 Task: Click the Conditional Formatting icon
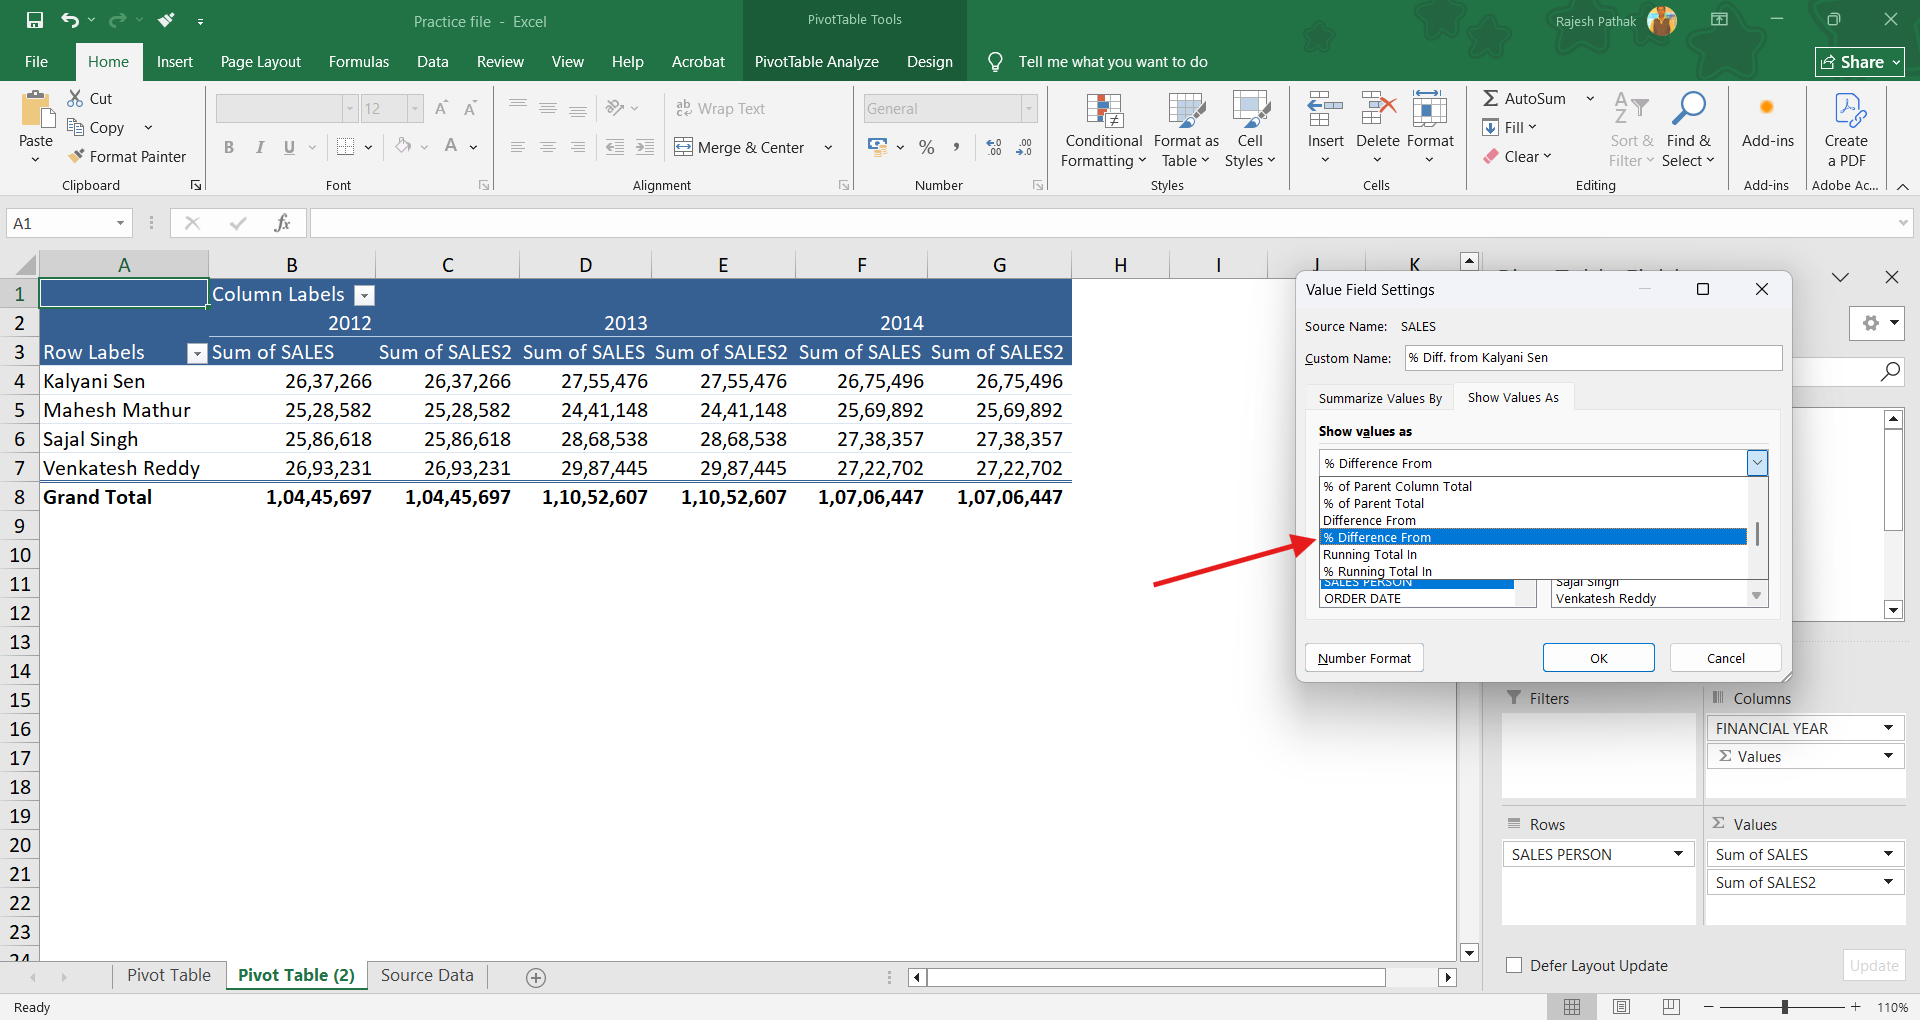1103,112
